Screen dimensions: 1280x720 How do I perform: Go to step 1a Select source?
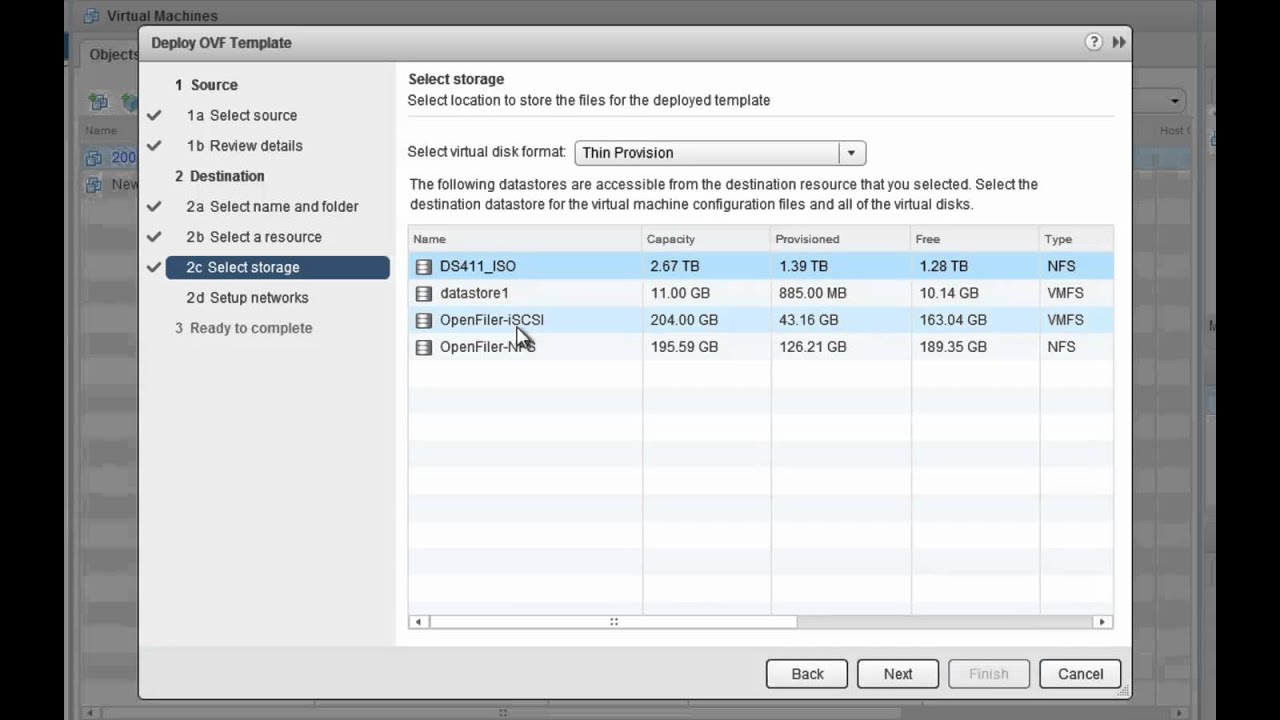click(x=241, y=115)
